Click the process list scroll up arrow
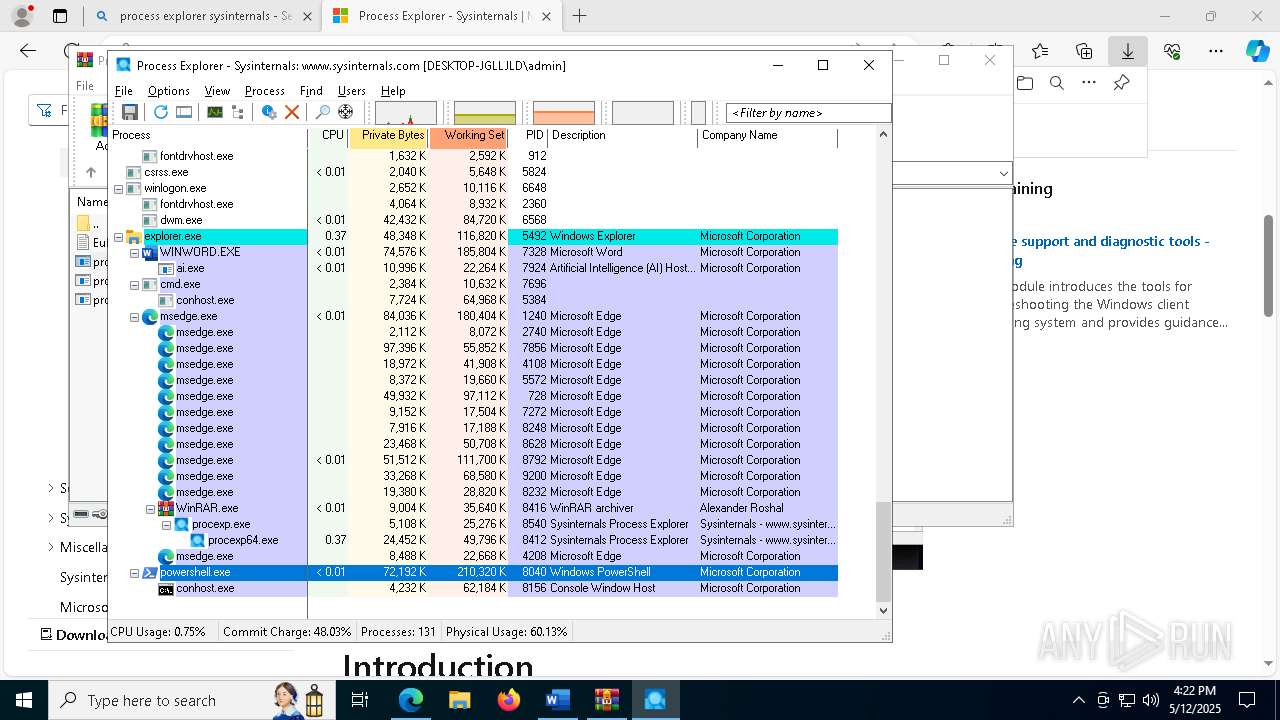 [x=883, y=135]
